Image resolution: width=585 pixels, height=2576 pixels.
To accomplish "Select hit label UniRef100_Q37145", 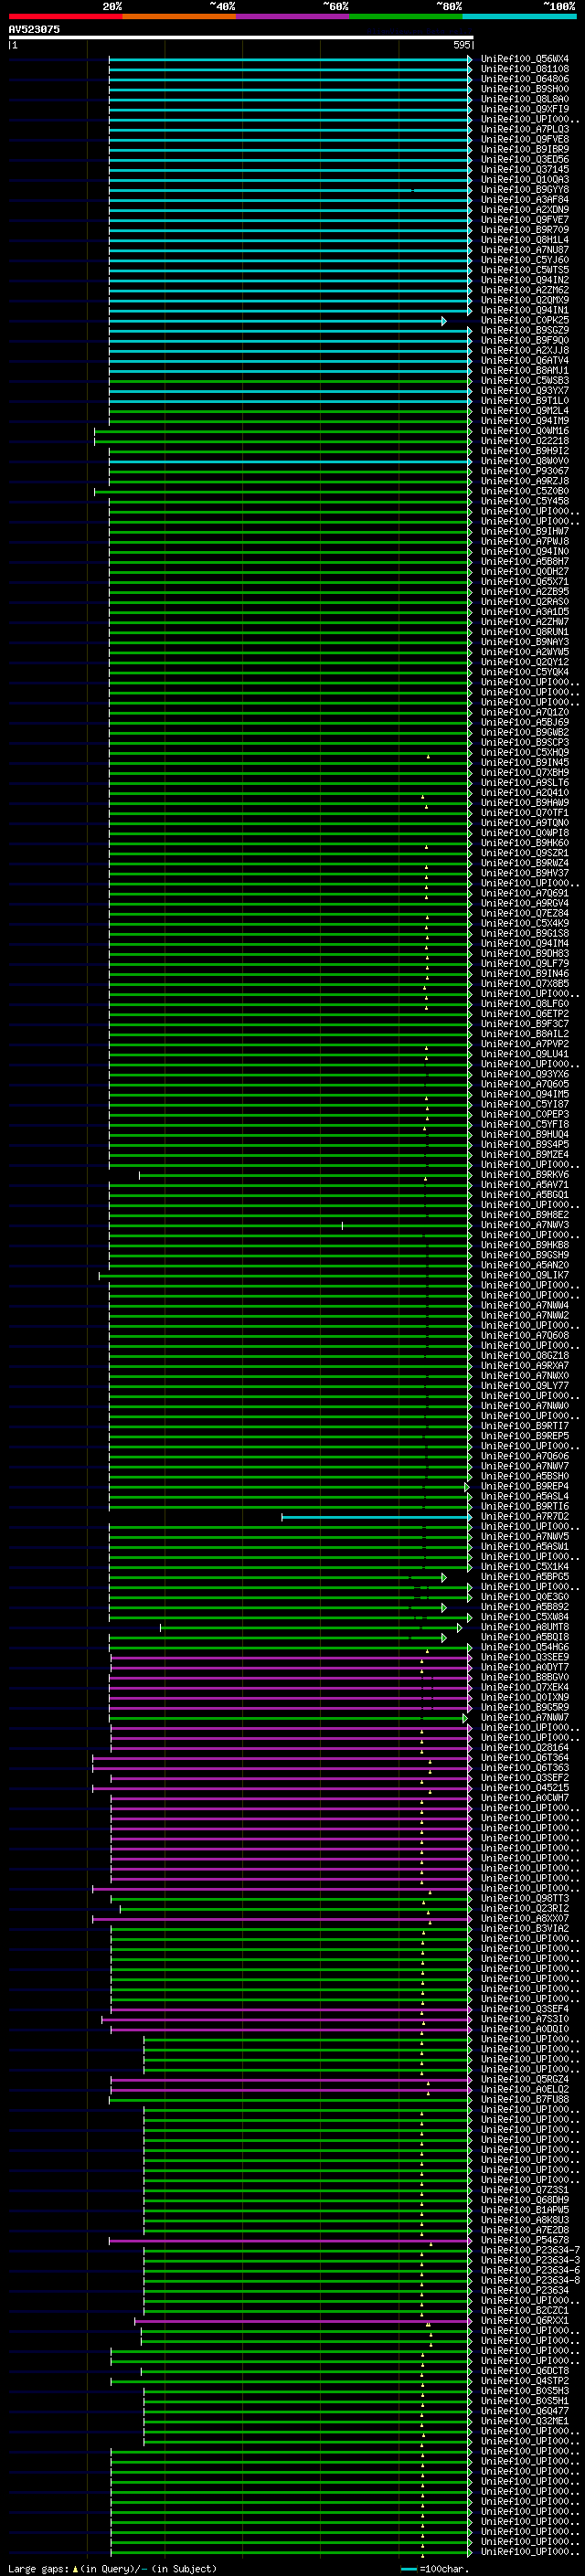I will pos(525,169).
